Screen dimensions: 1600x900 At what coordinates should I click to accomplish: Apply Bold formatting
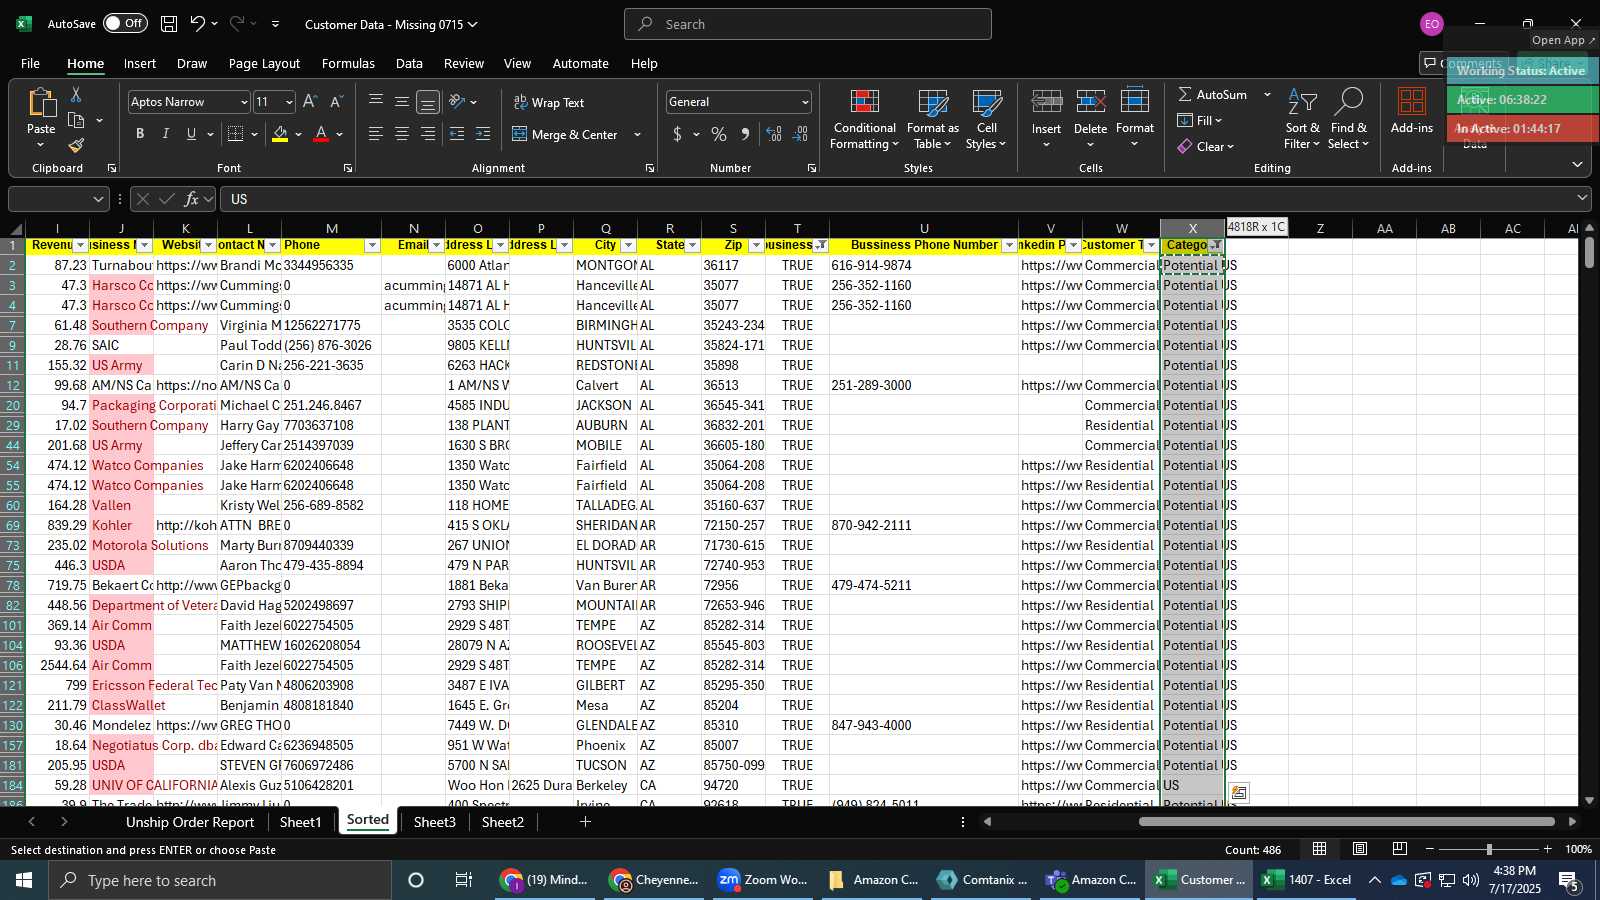(x=140, y=134)
